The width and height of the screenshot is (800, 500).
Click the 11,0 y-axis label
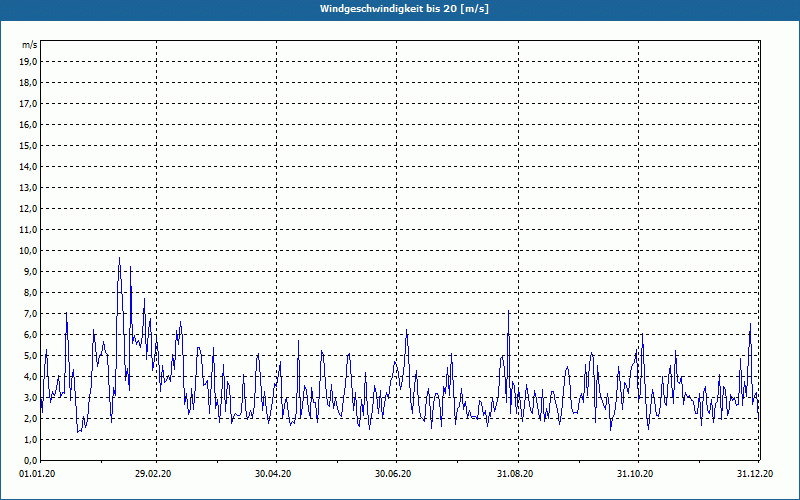point(28,230)
